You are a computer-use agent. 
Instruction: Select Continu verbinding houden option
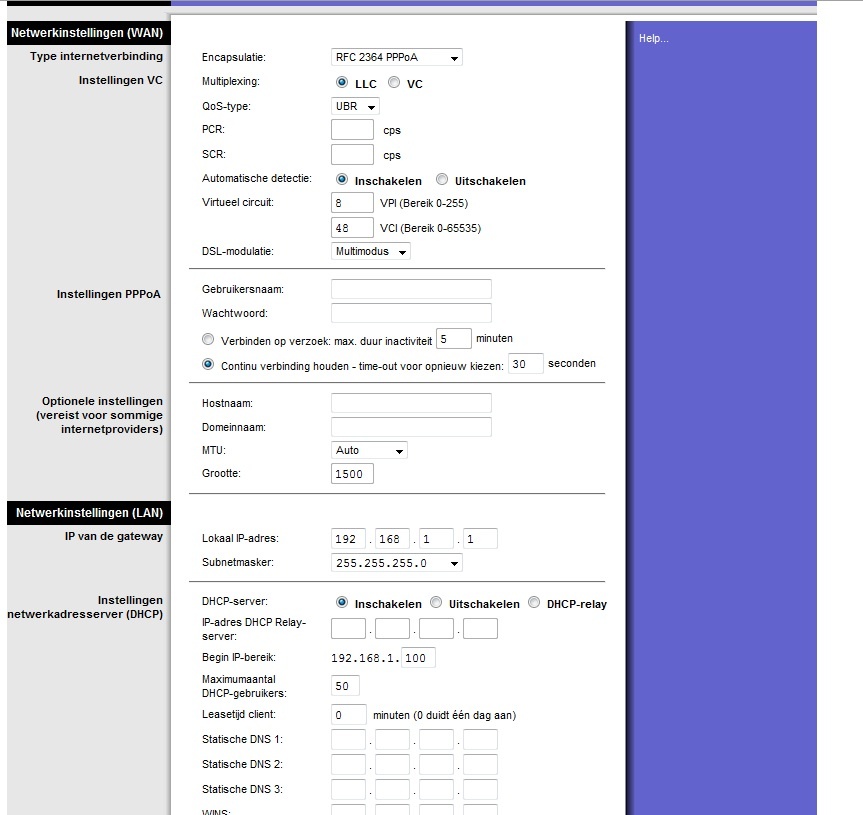point(207,364)
